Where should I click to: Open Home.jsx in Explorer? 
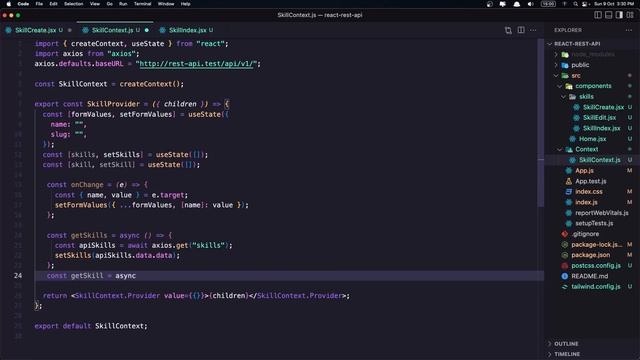[x=592, y=139]
